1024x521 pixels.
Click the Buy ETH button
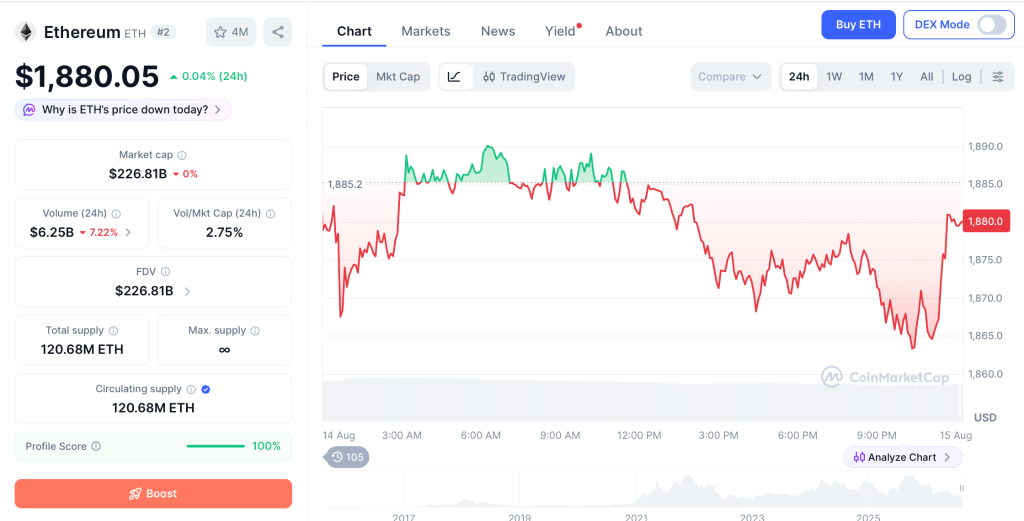pos(858,25)
